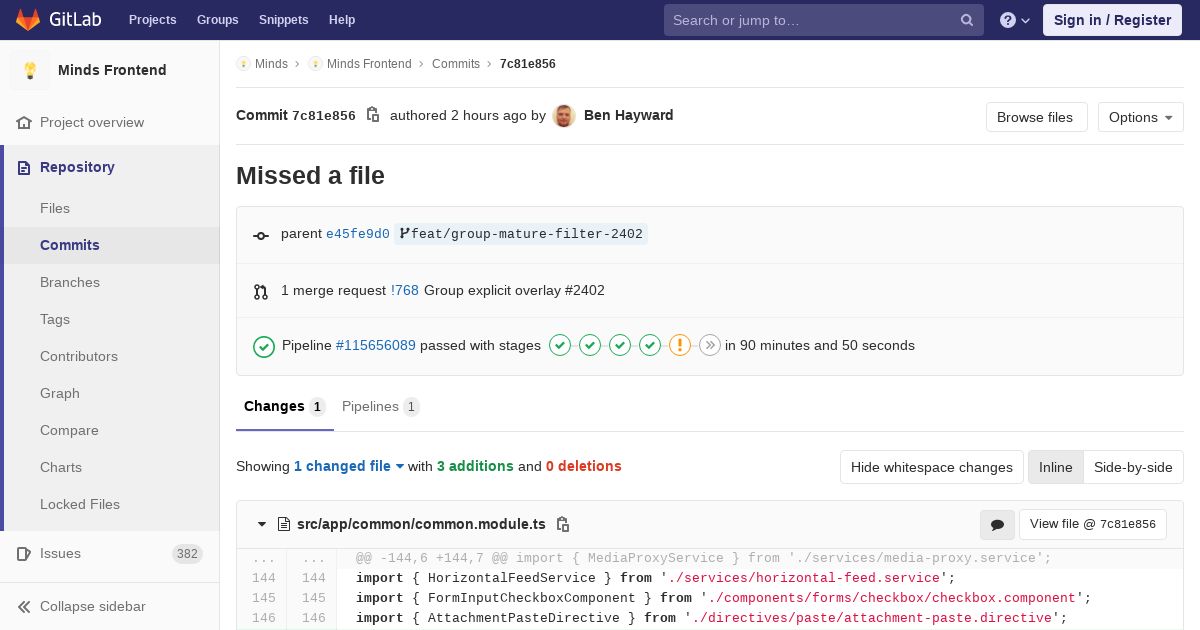
Task: Open pipeline #115656089 link
Action: (376, 345)
